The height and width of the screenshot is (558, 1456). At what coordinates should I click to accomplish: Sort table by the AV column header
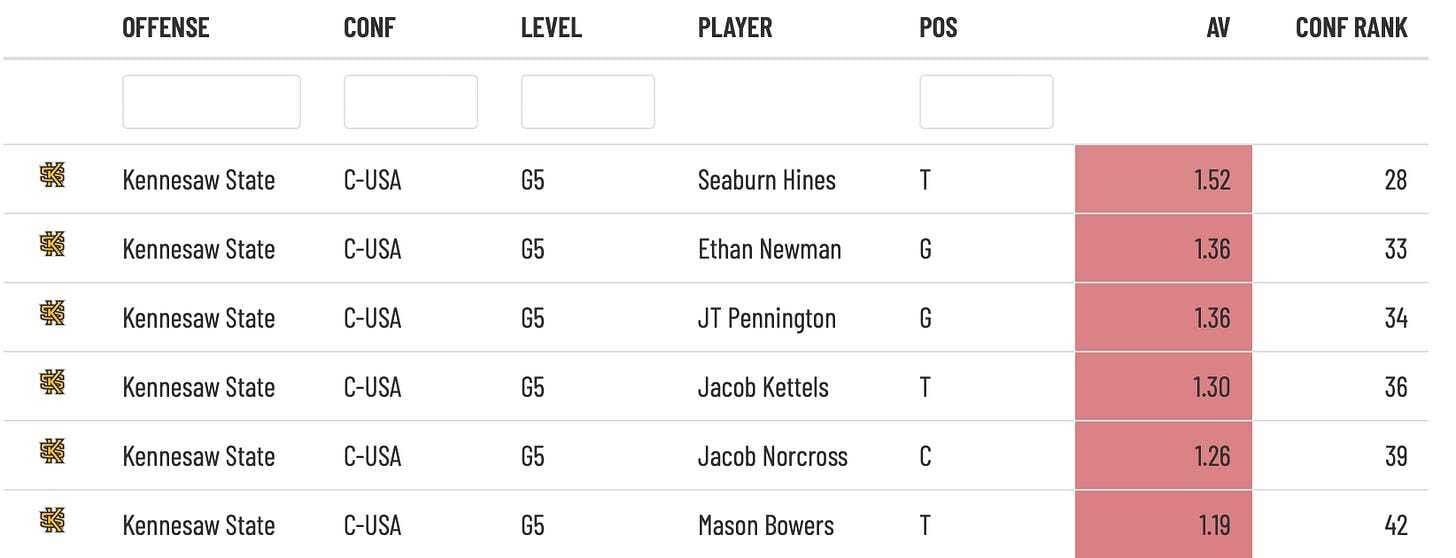(x=1218, y=28)
